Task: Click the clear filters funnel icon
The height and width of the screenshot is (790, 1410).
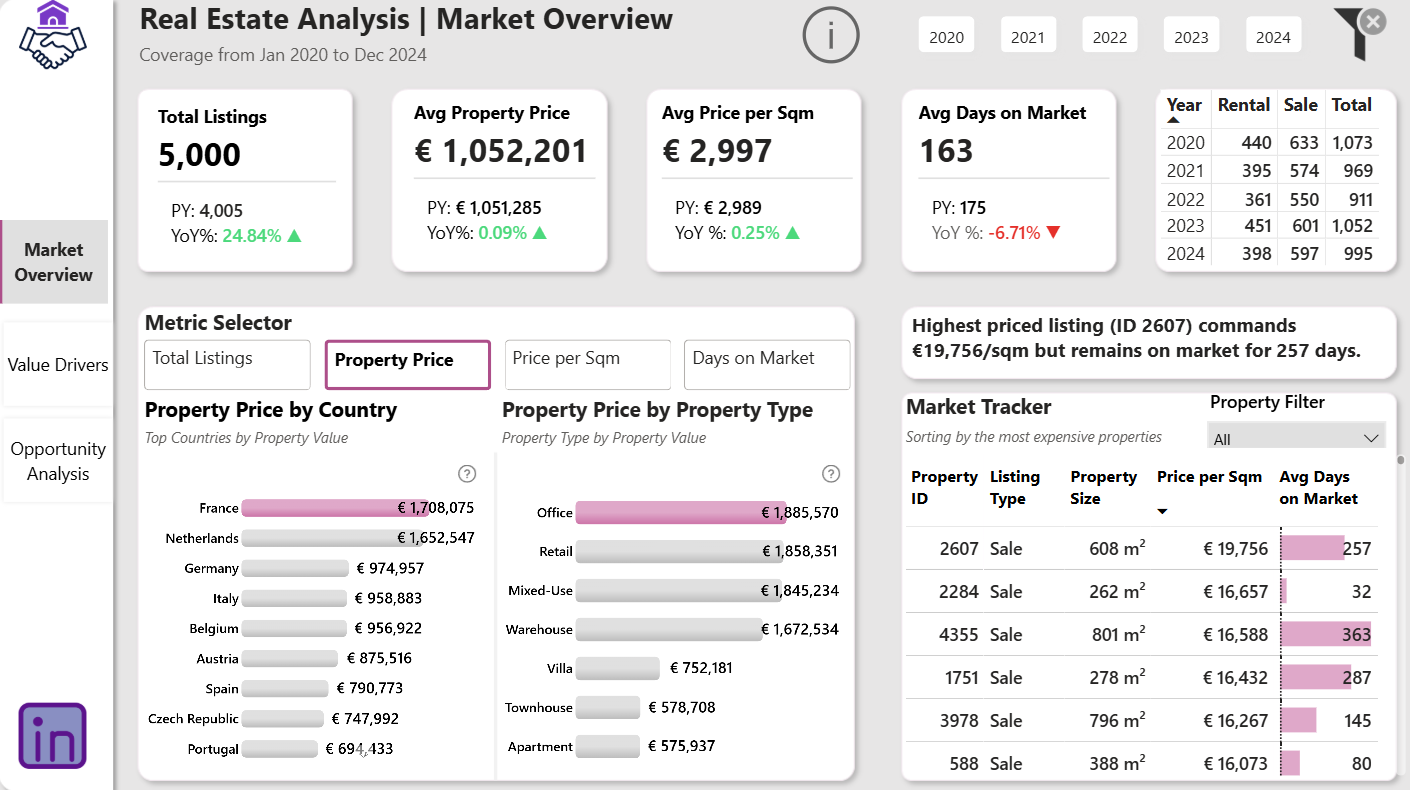Action: pos(1359,33)
